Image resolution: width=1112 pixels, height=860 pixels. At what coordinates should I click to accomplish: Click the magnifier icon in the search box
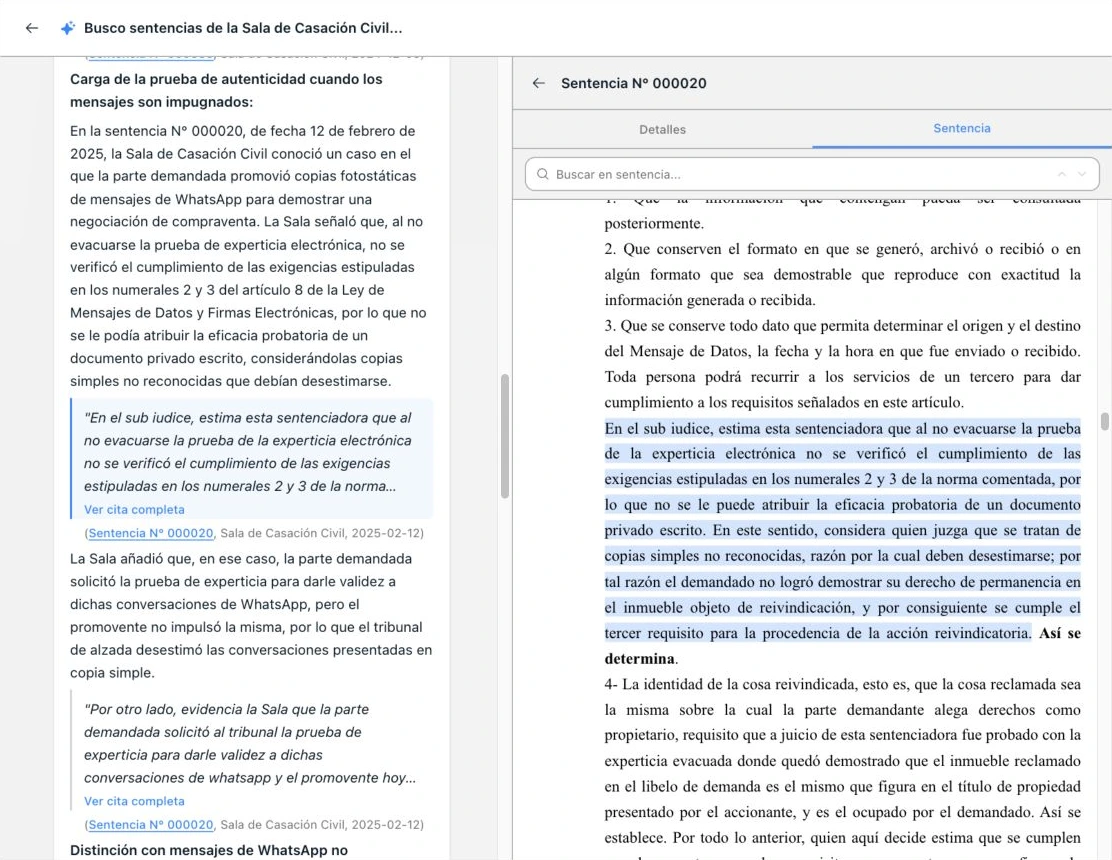click(543, 174)
